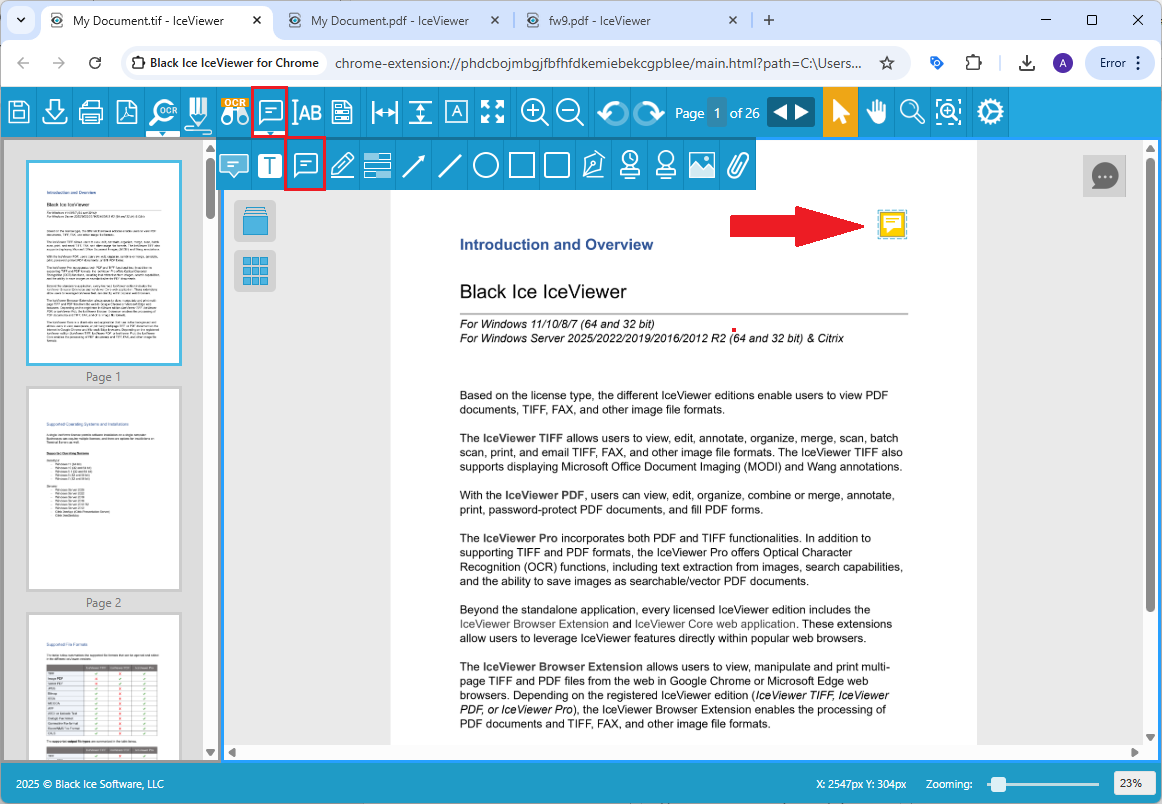Screen dimensions: 1162x804
Task: Insert an image annotation
Action: (702, 165)
